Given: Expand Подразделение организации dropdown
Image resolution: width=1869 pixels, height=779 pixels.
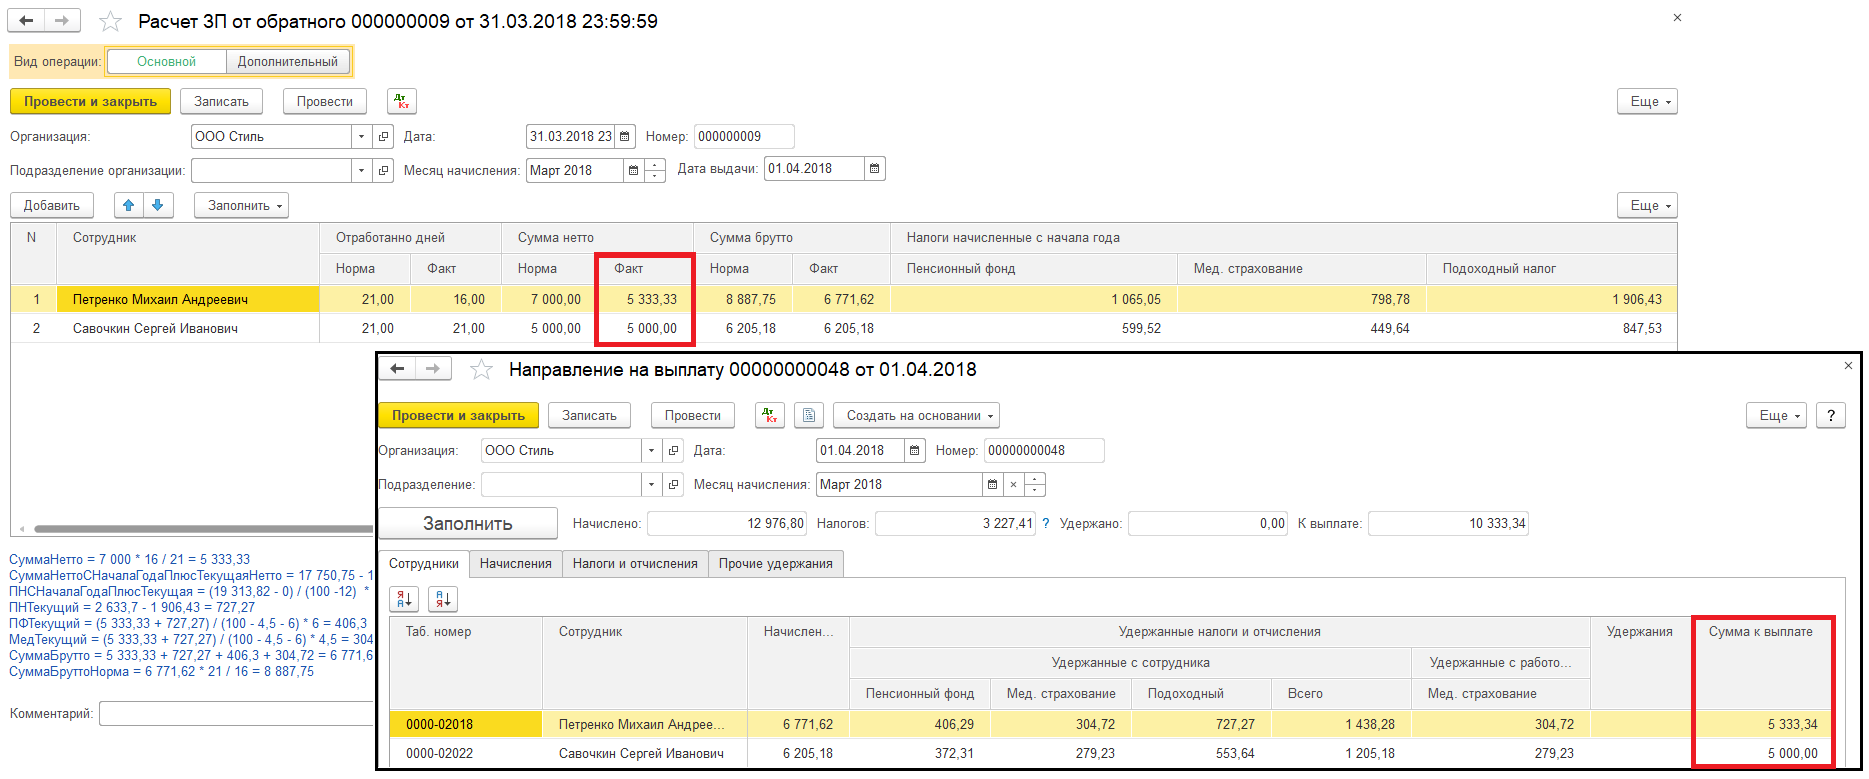Looking at the screenshot, I should 361,171.
